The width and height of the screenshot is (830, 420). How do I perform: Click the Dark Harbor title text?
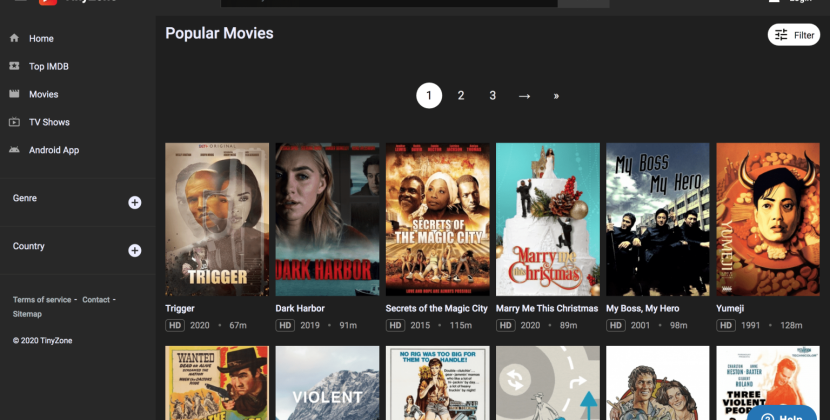tap(300, 308)
